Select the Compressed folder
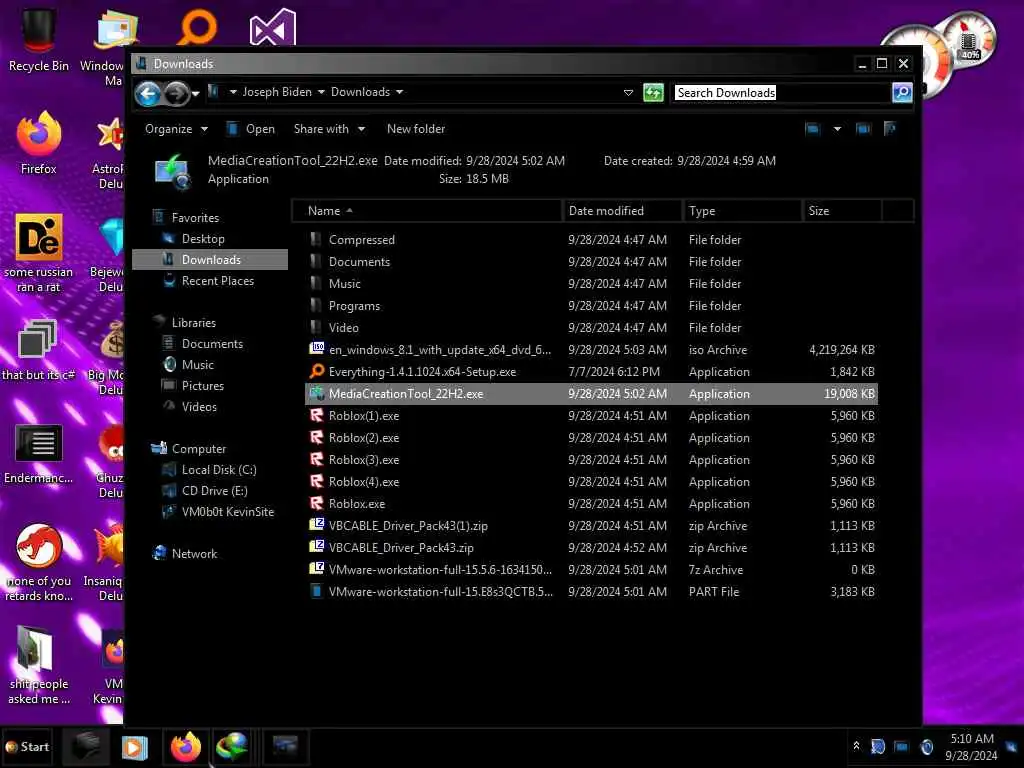The height and width of the screenshot is (768, 1024). (592, 240)
